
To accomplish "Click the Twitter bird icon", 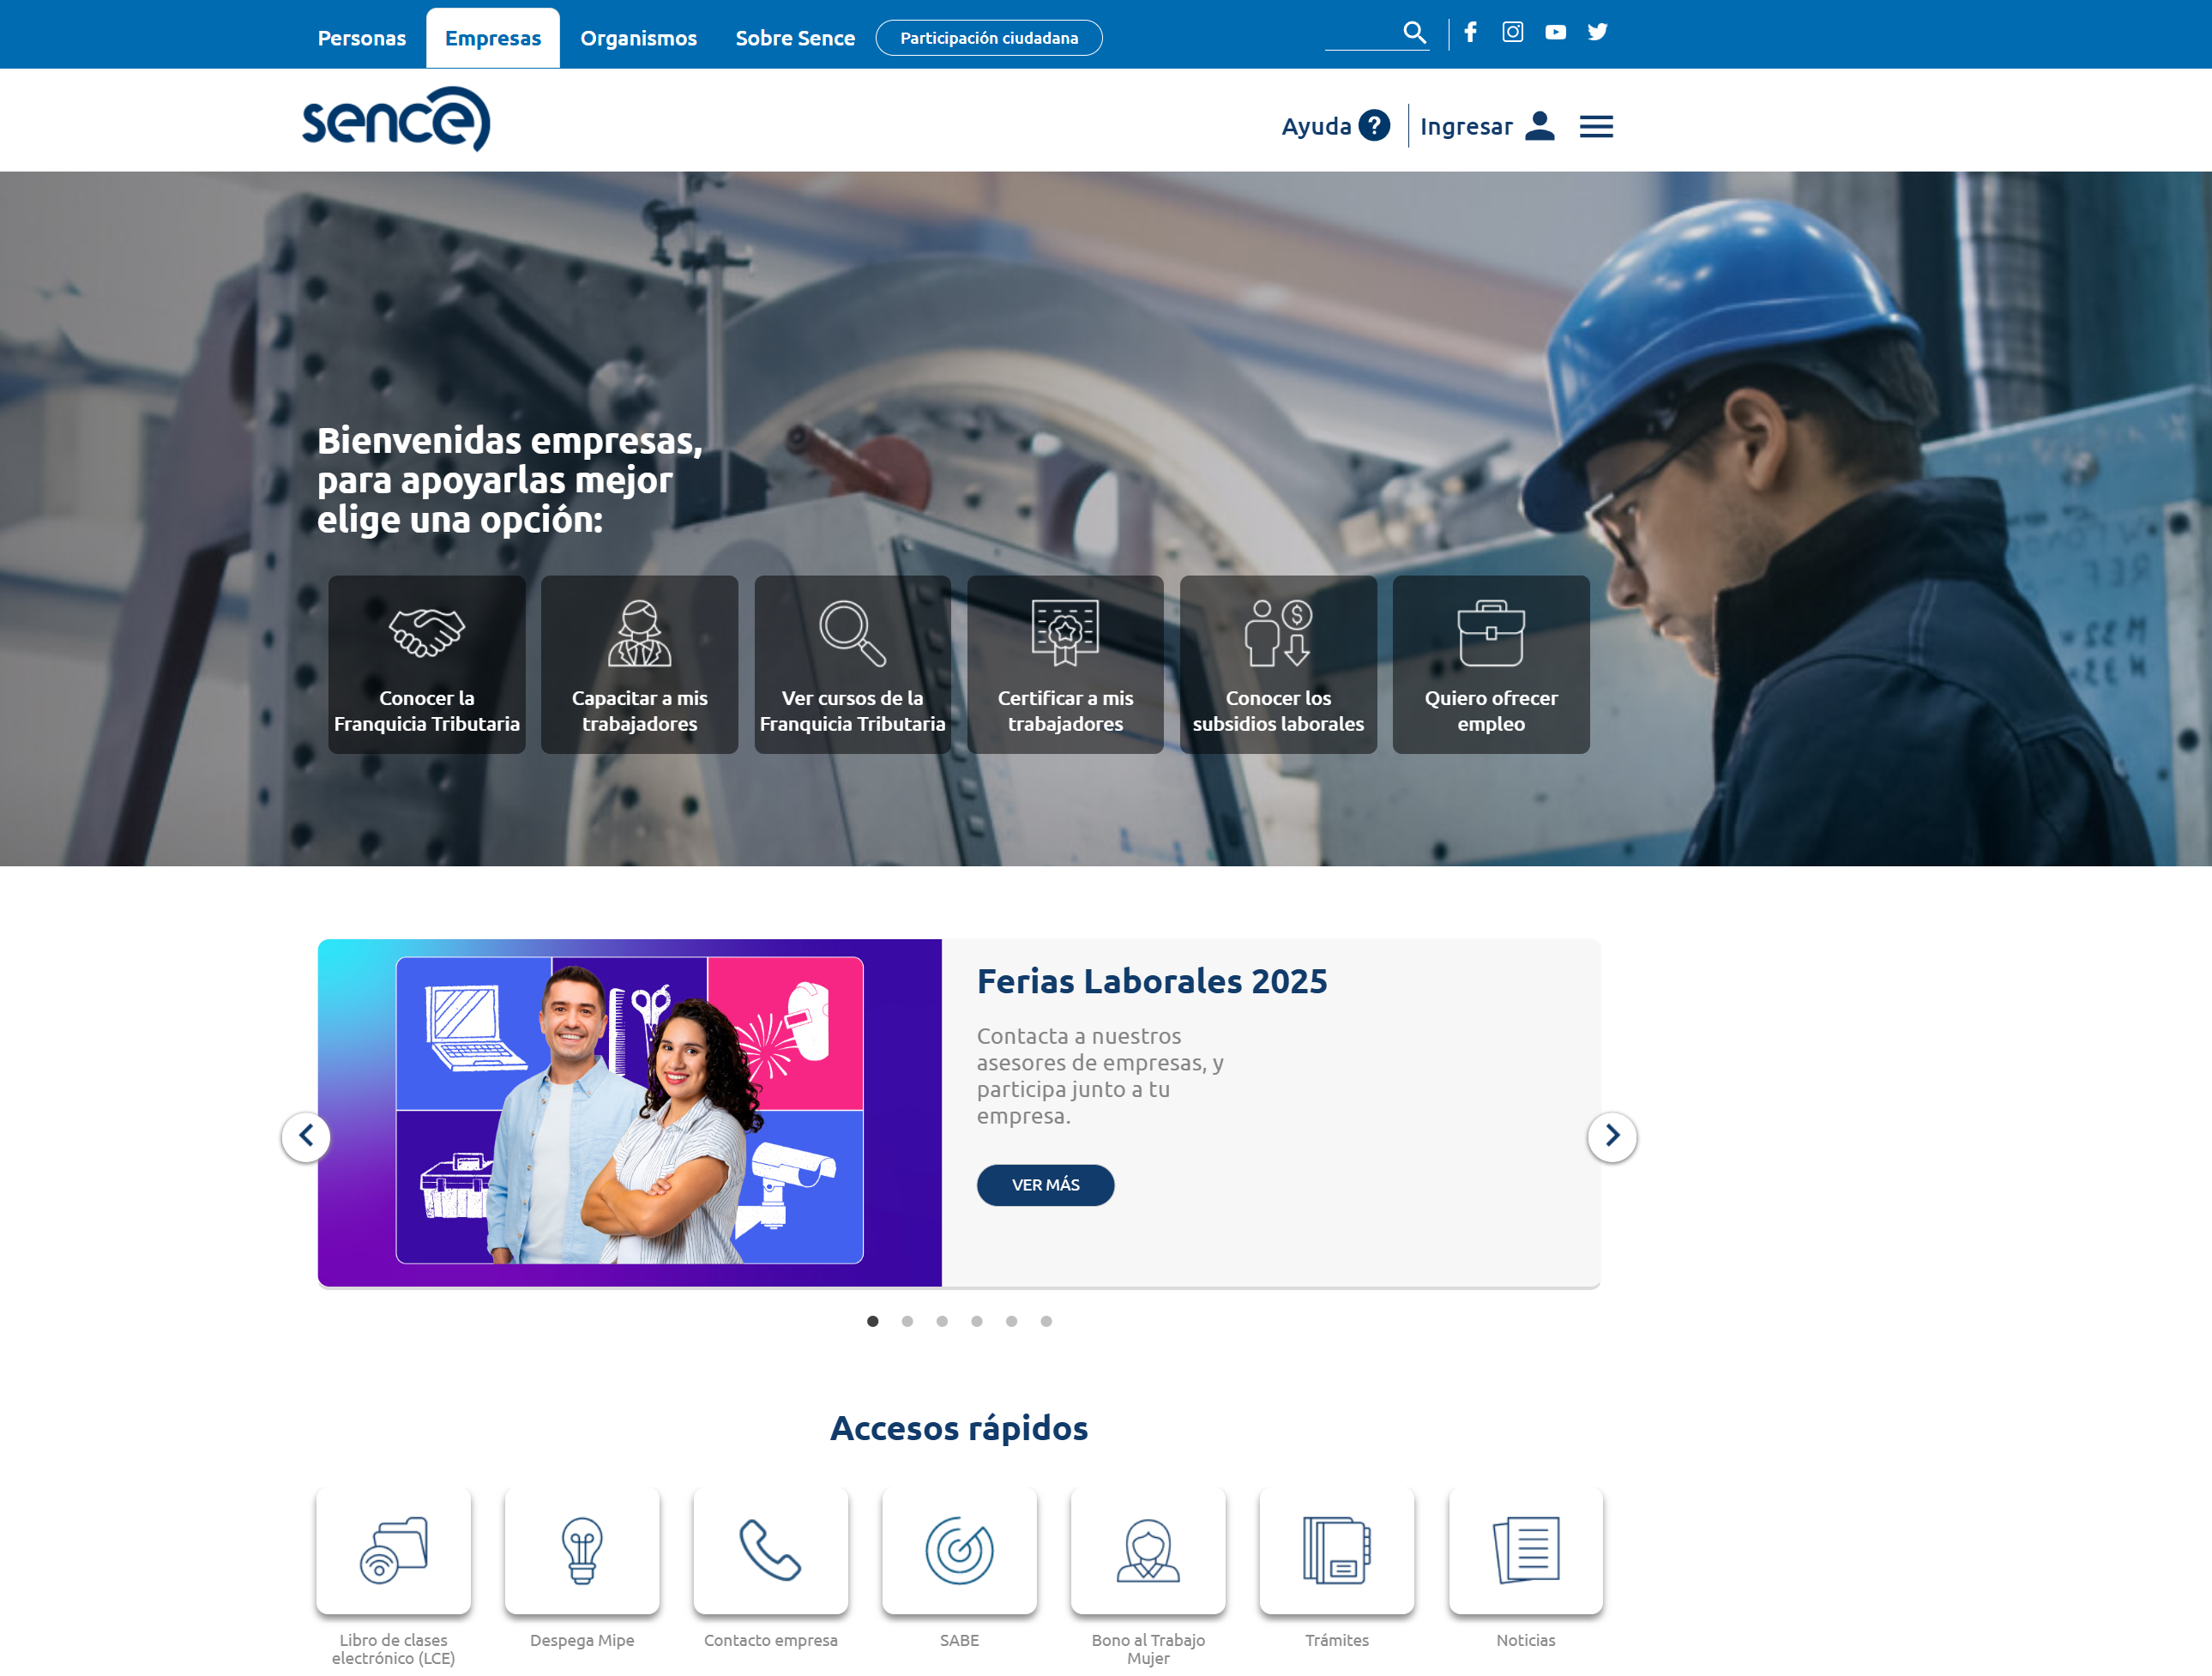I will [1597, 32].
